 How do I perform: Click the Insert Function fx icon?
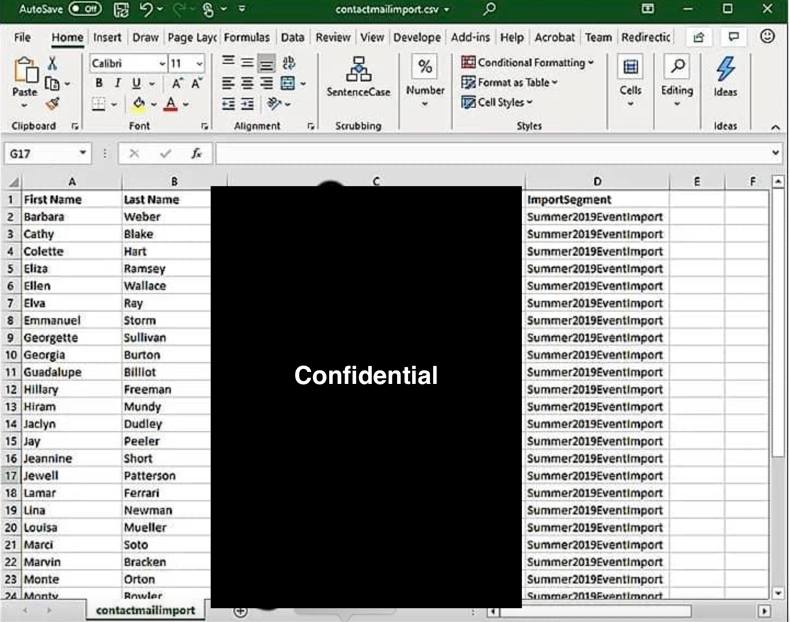(x=196, y=154)
